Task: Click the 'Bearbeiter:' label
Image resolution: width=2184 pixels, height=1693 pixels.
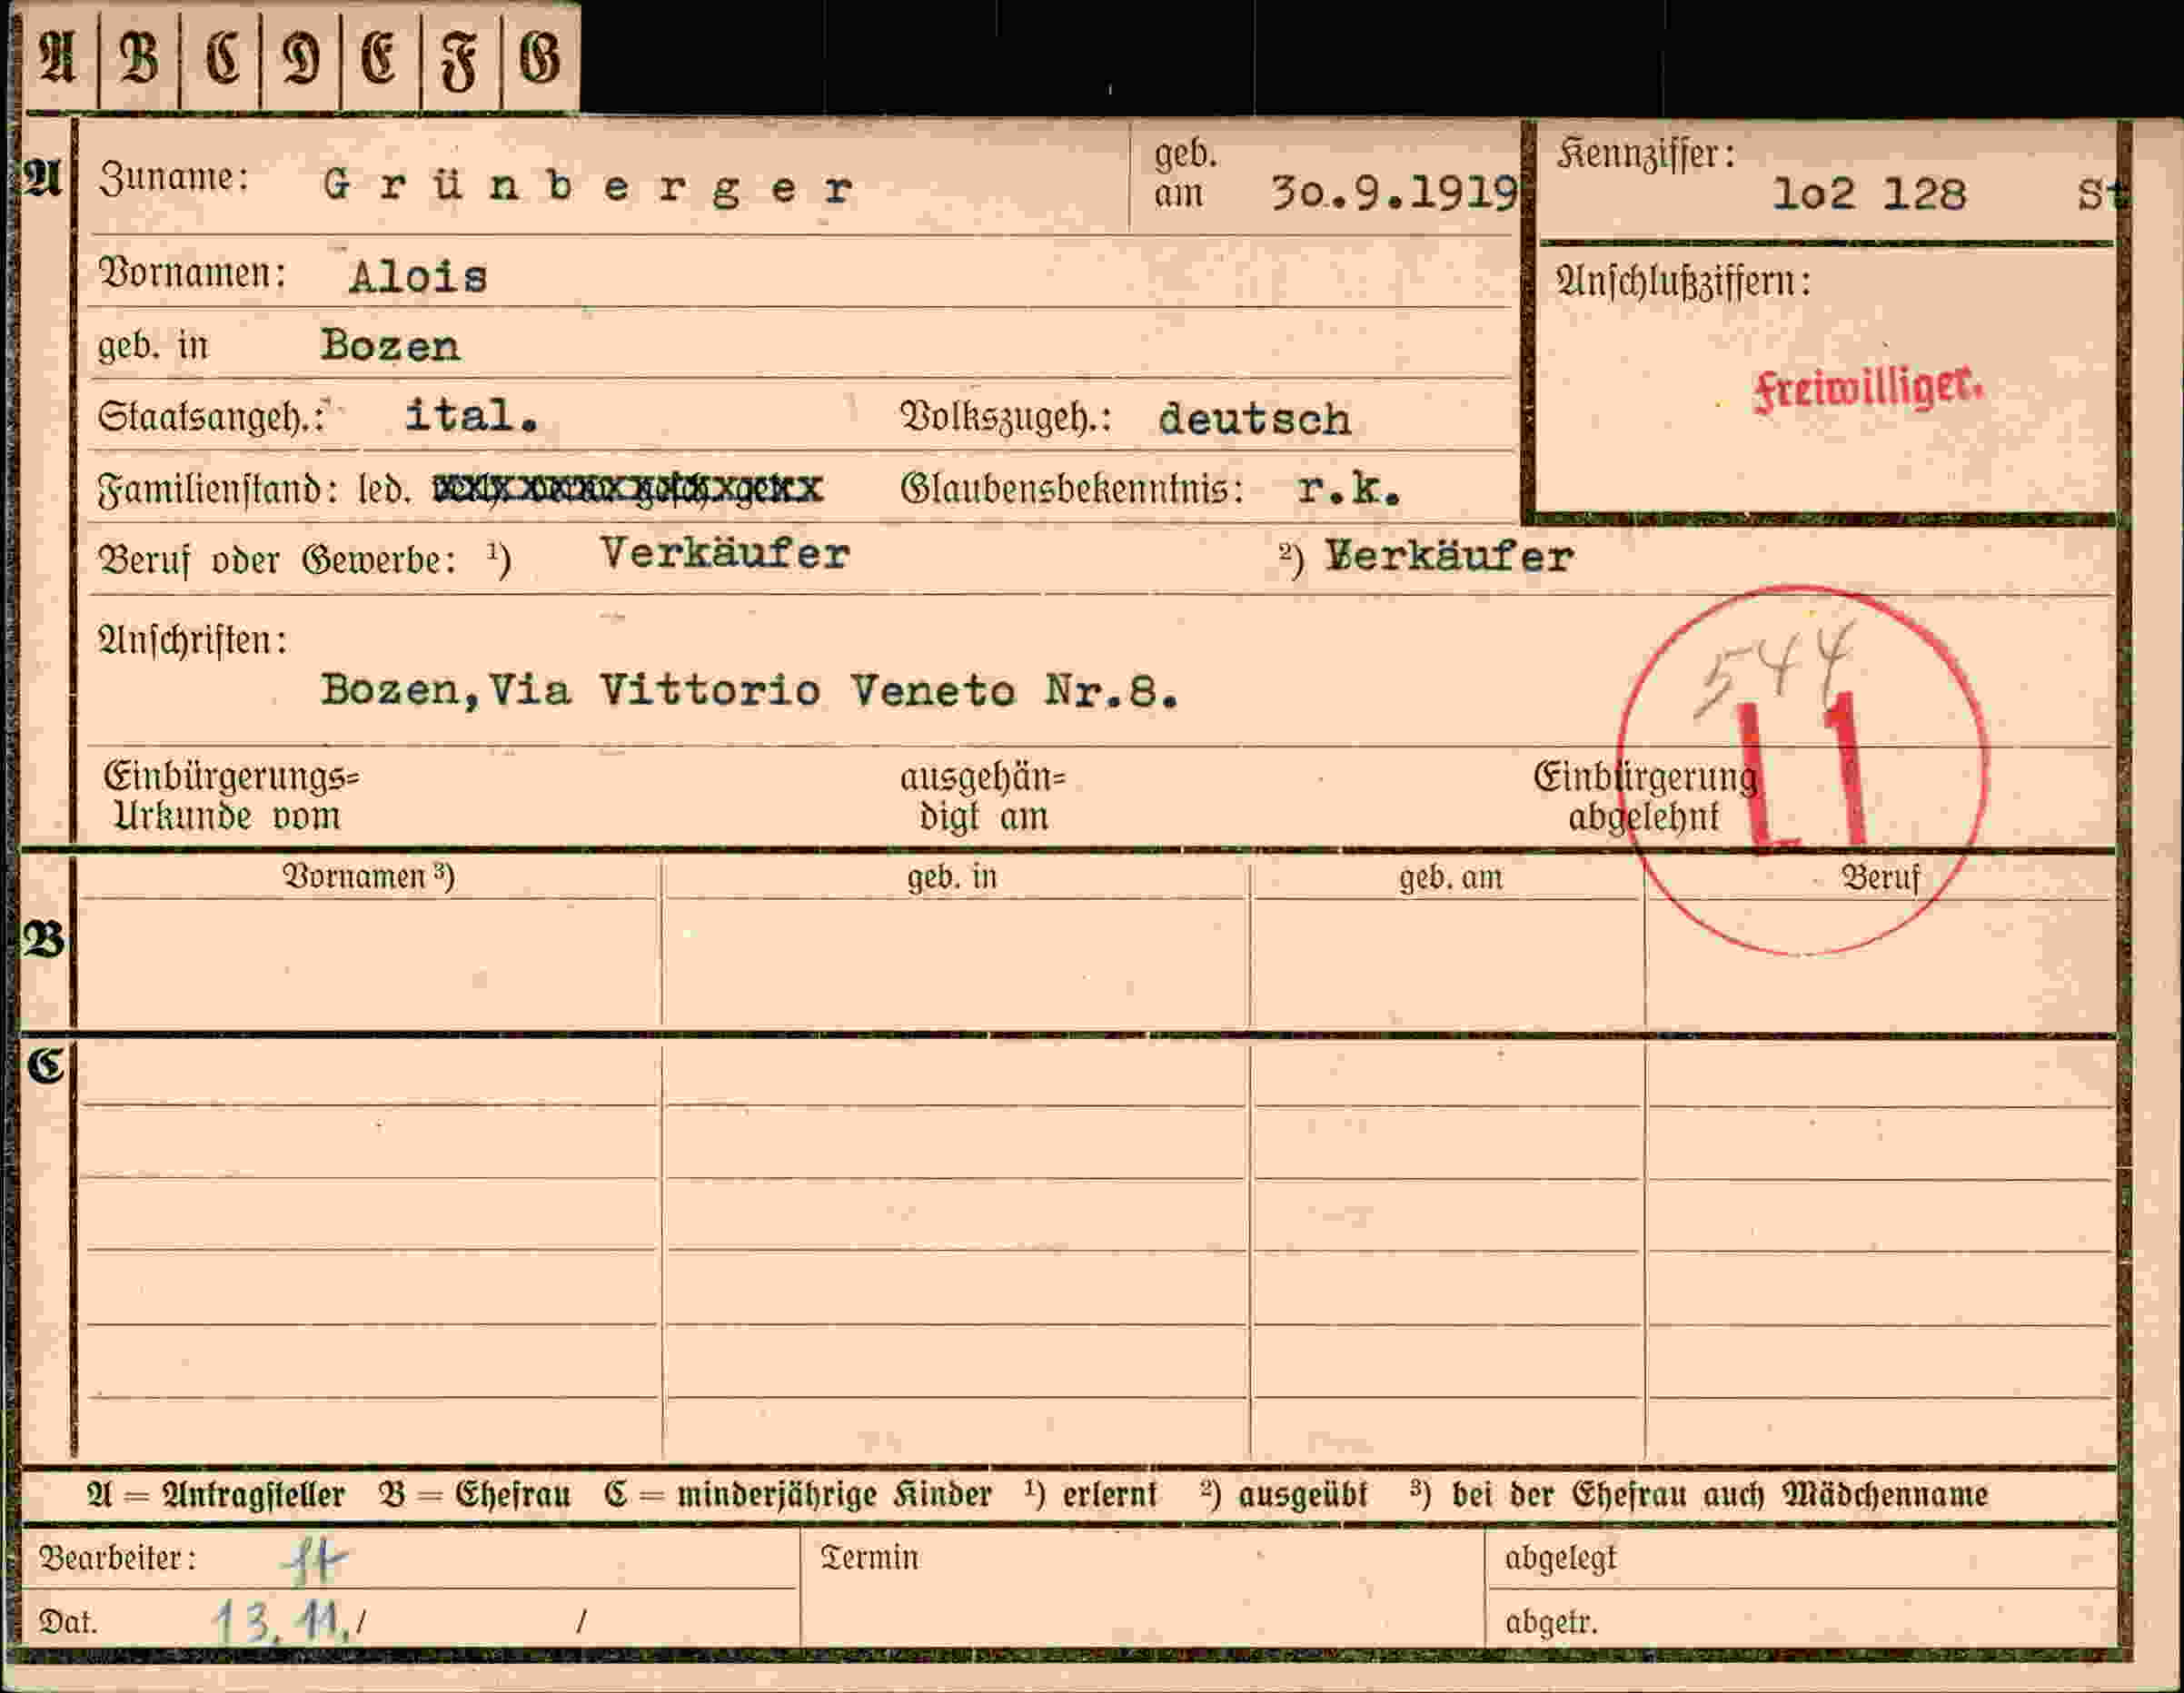Action: point(117,1558)
